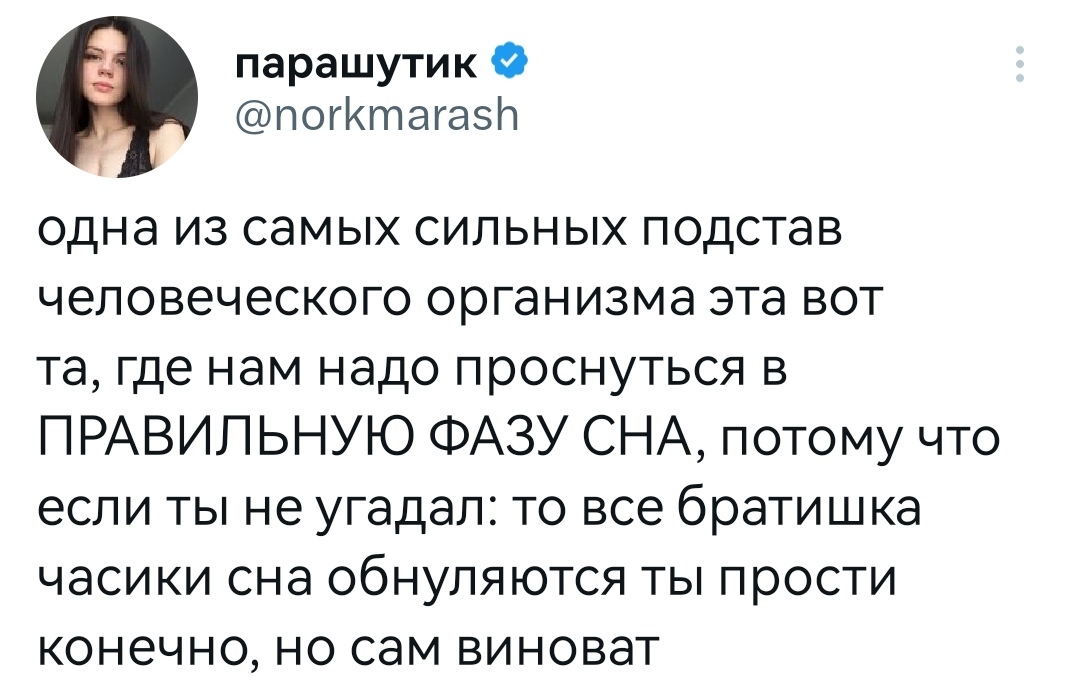
Task: Click the last line 'конечно, но сам виноват'
Action: pos(348,646)
